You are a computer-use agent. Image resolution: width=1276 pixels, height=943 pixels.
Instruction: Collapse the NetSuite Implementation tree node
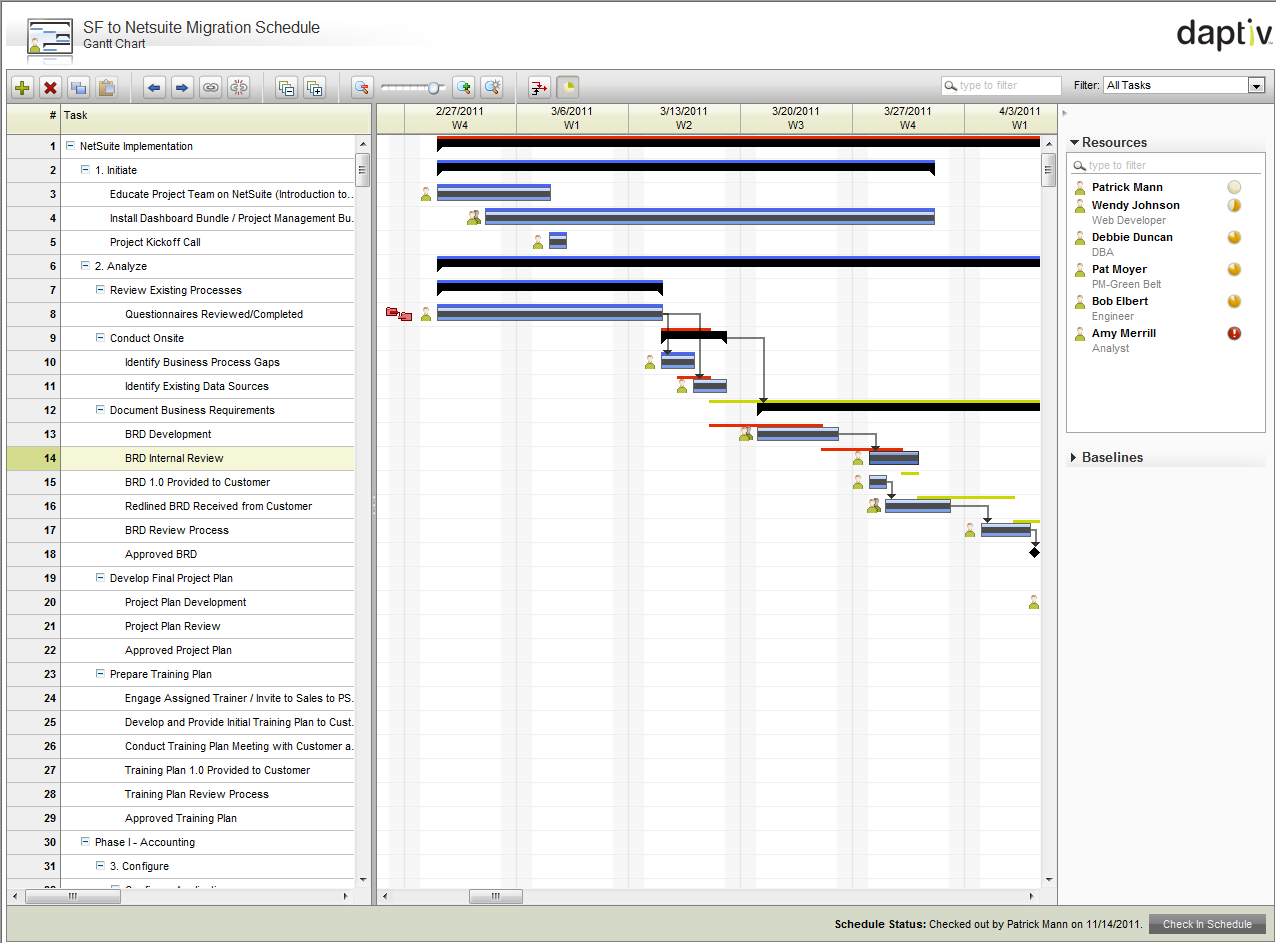(70, 146)
